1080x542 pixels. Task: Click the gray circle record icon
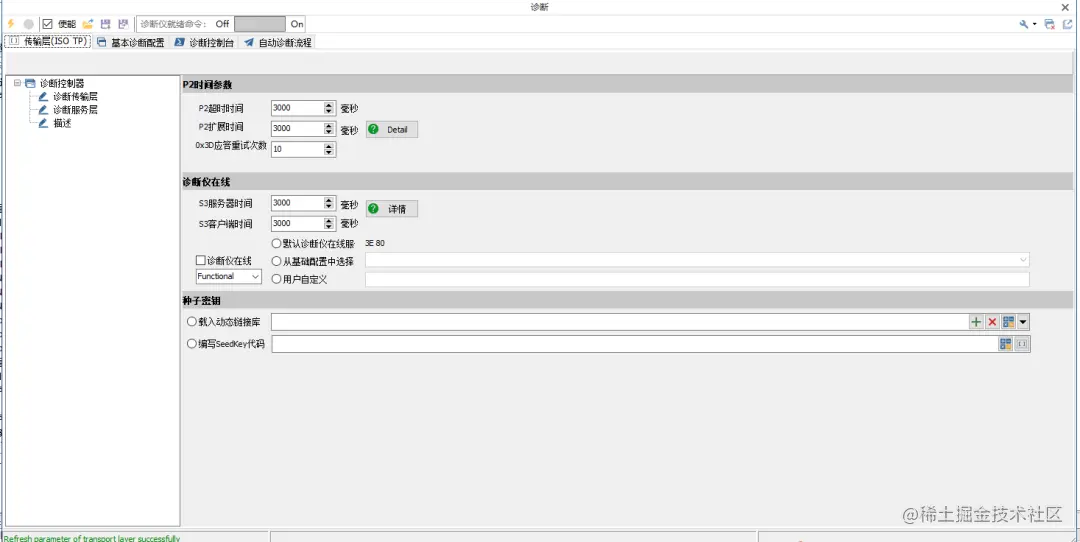pyautogui.click(x=28, y=23)
